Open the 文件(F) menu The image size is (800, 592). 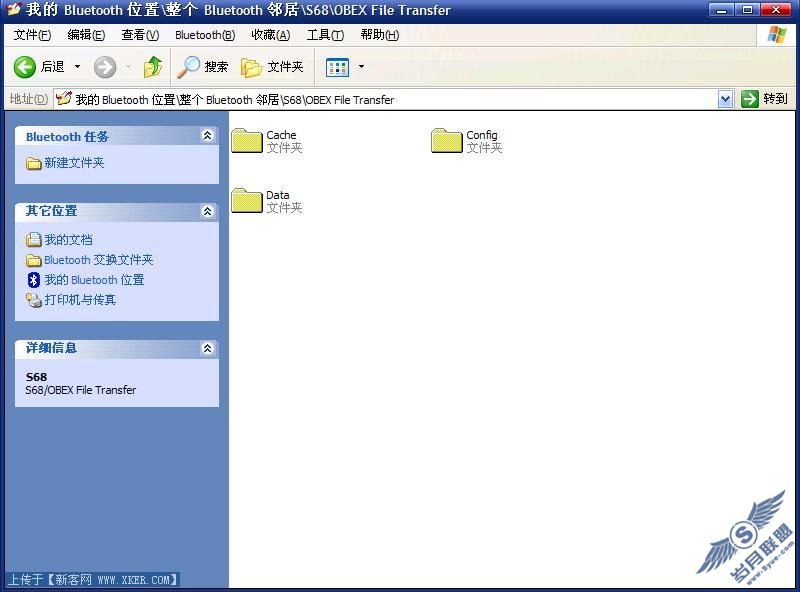point(32,35)
